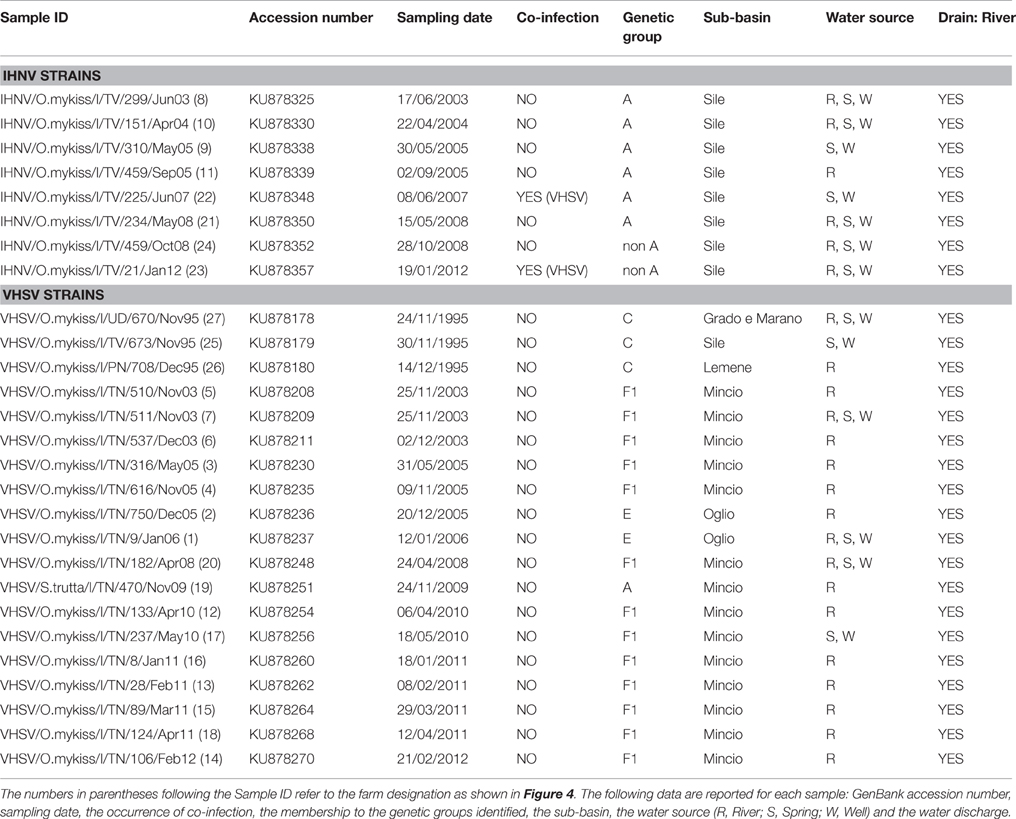Click the Drain: River column header
Image resolution: width=1016 pixels, height=819 pixels.
coord(974,18)
